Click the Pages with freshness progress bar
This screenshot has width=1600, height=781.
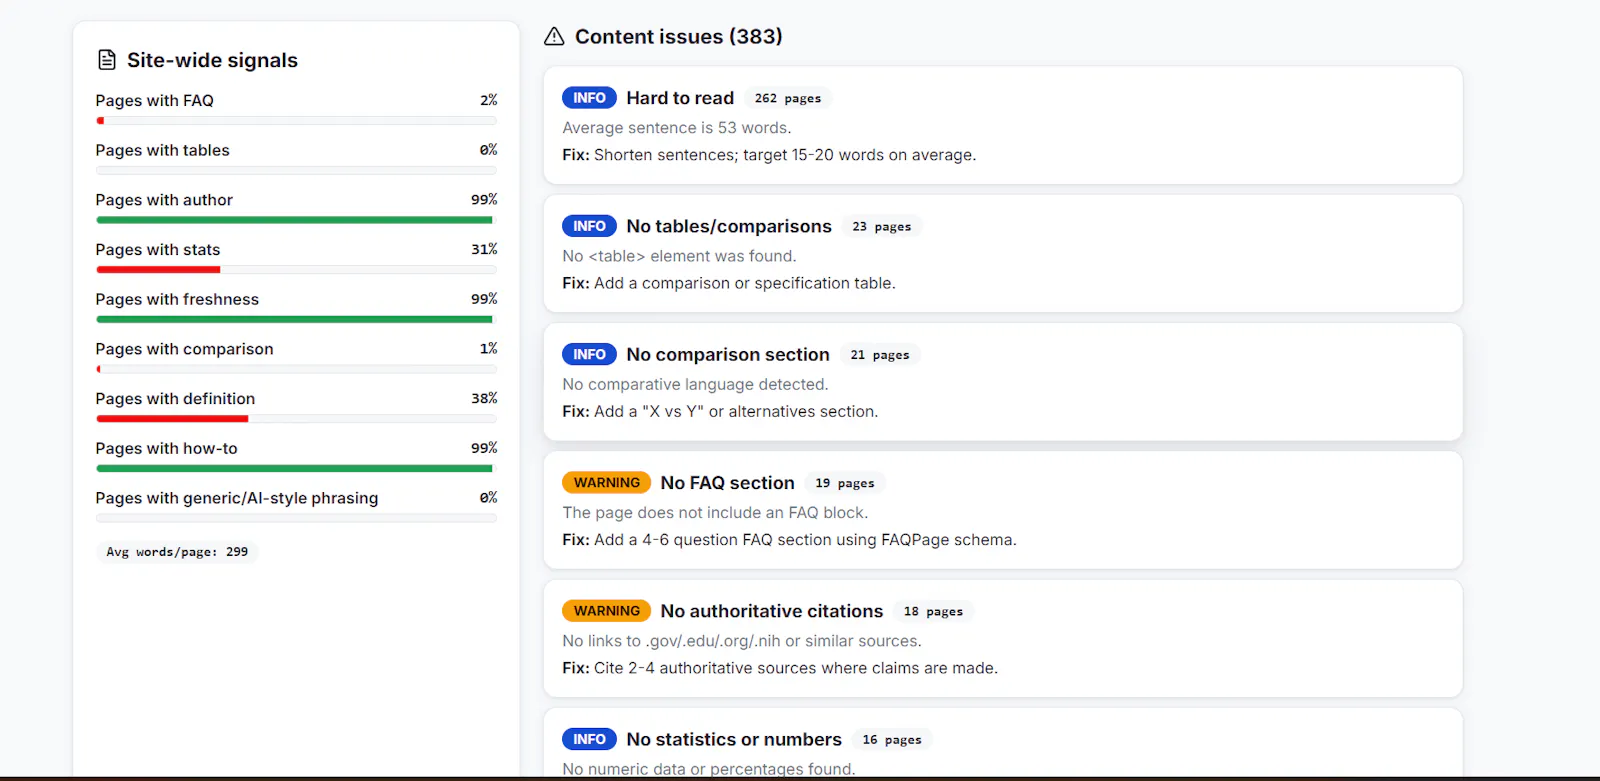click(x=296, y=320)
